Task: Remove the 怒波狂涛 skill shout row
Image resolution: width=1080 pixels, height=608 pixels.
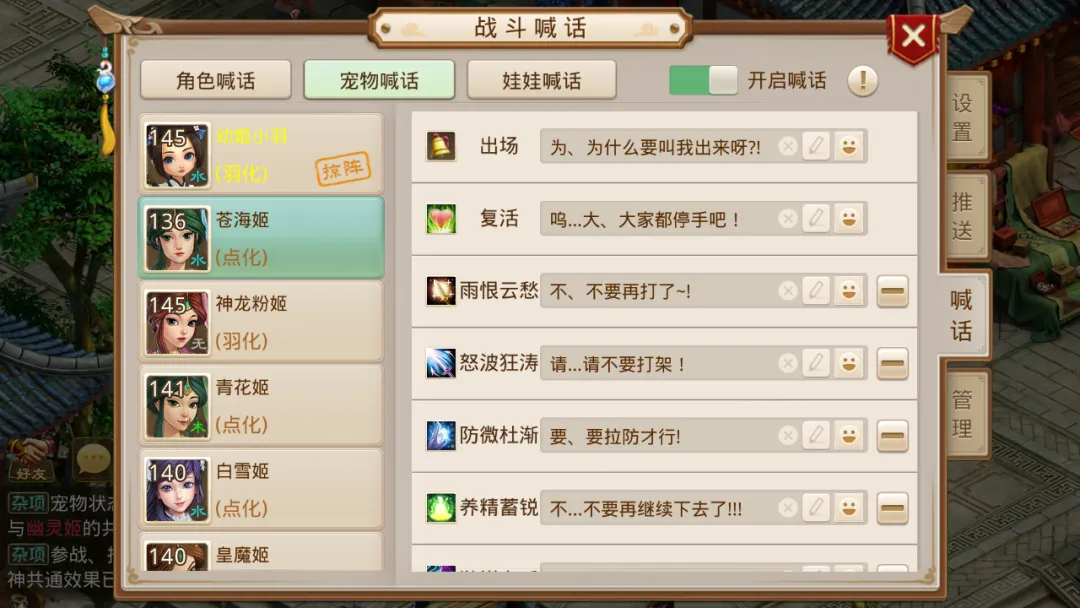Action: (892, 364)
